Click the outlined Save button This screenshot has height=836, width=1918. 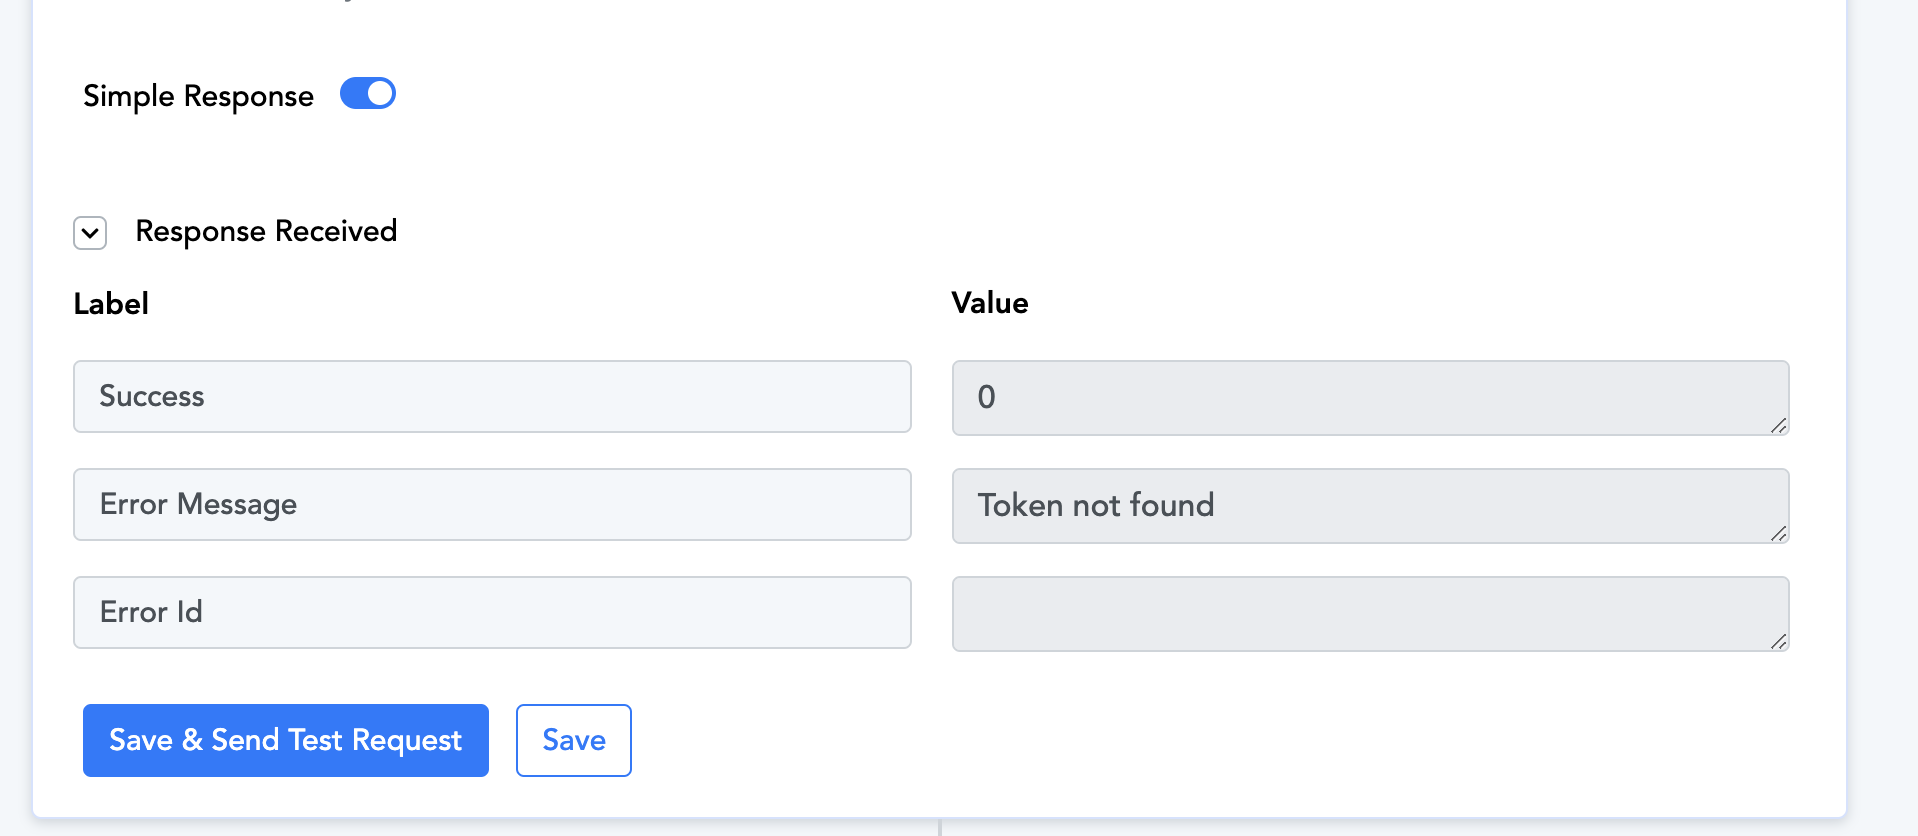(574, 740)
